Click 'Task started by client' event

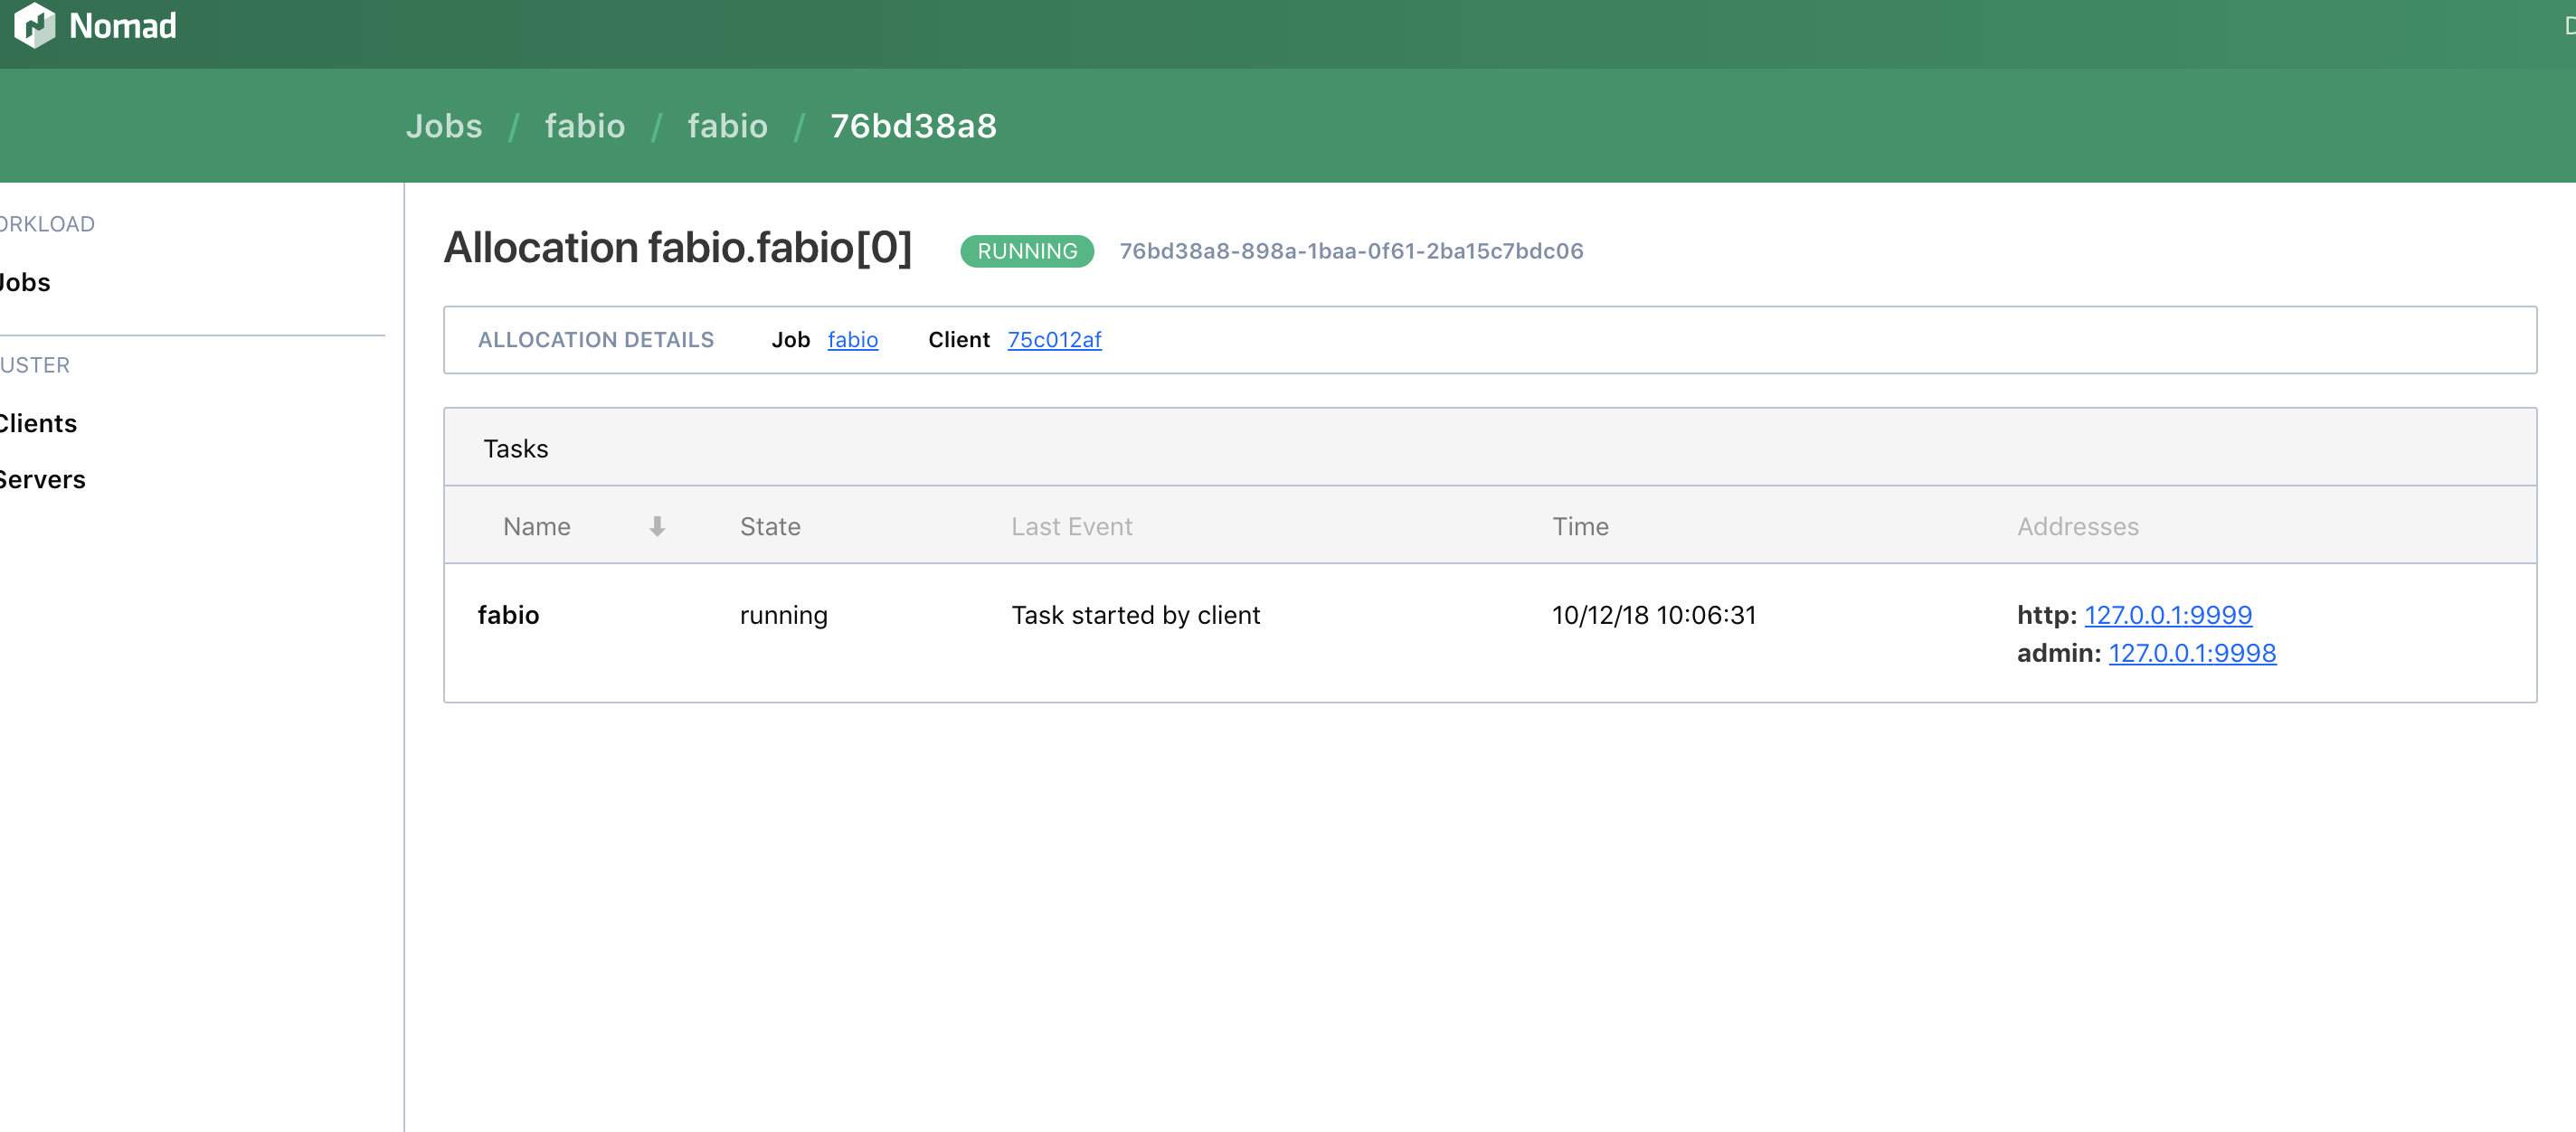[x=1136, y=615]
